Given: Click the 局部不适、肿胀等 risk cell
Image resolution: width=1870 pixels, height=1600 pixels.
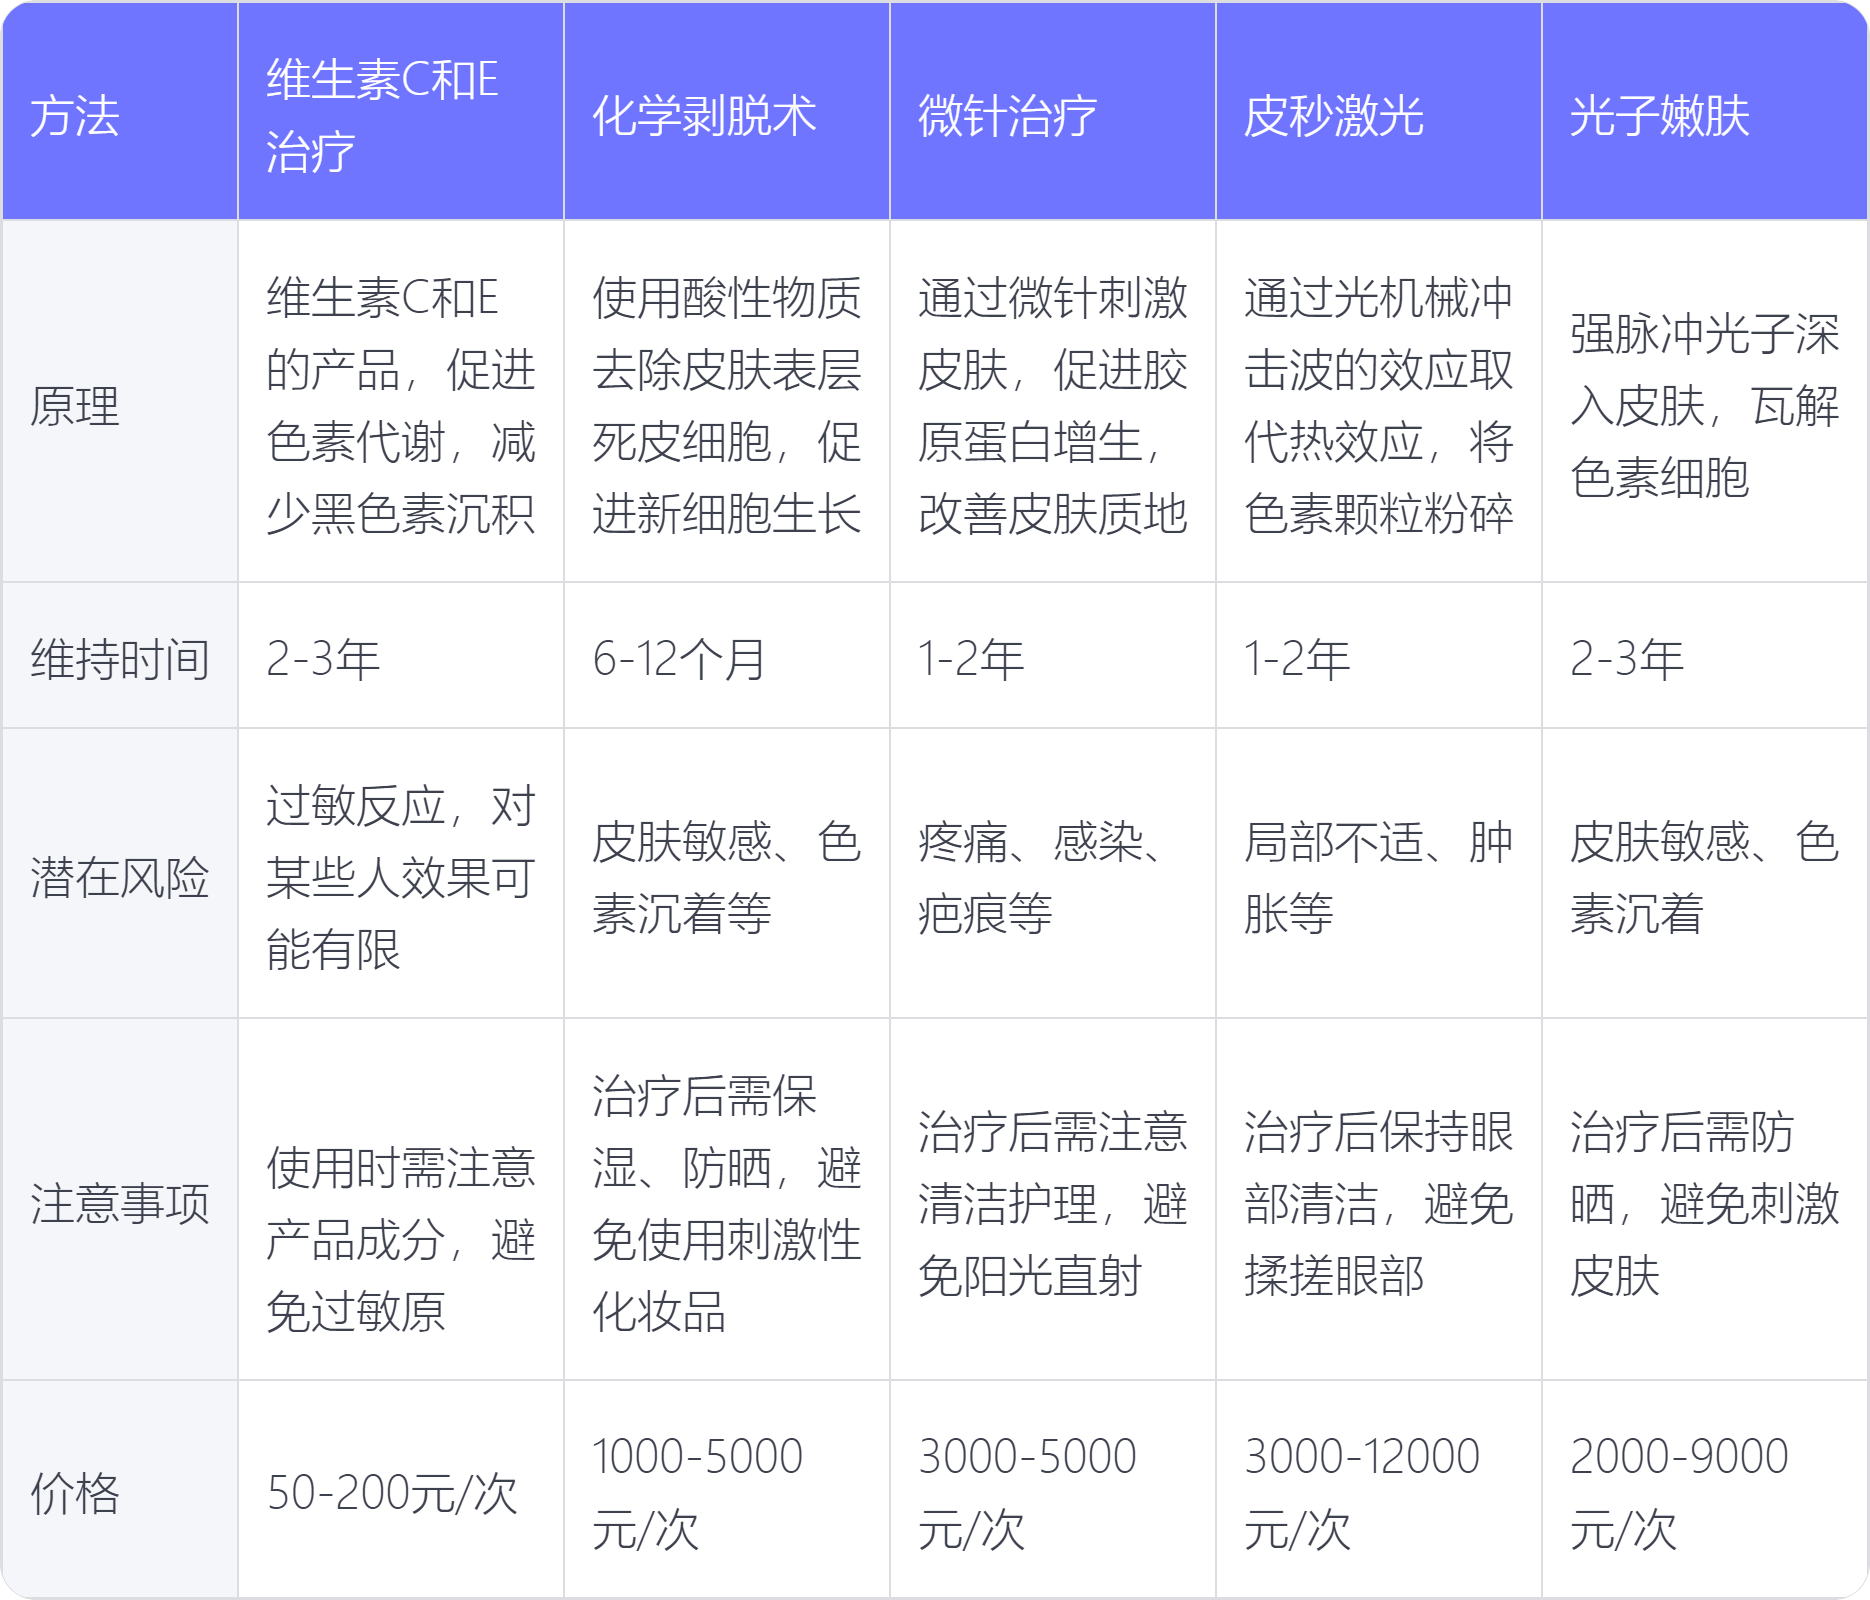Looking at the screenshot, I should (1378, 877).
